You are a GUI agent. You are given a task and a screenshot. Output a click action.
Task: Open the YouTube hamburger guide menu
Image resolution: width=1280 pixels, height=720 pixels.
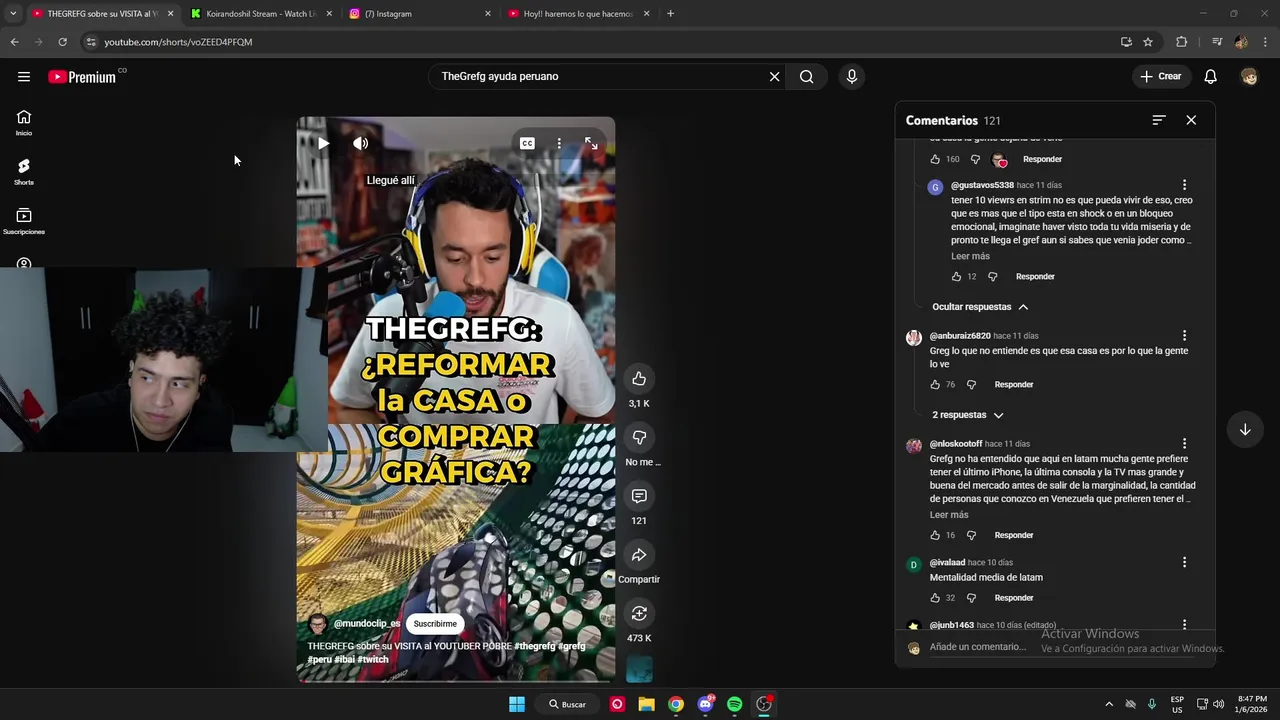pyautogui.click(x=24, y=76)
